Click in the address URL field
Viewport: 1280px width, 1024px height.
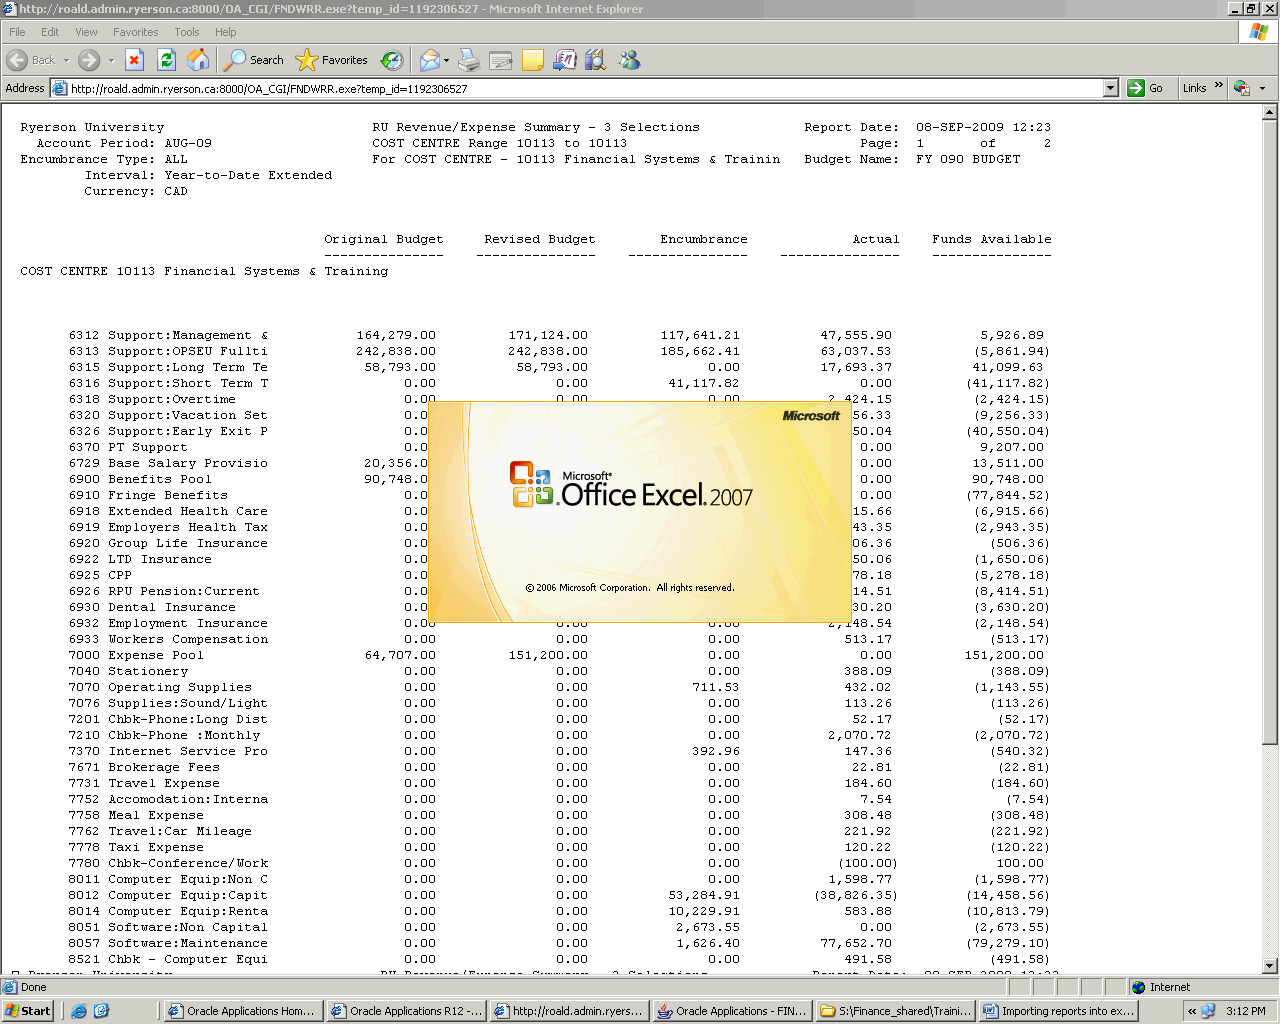pos(580,88)
